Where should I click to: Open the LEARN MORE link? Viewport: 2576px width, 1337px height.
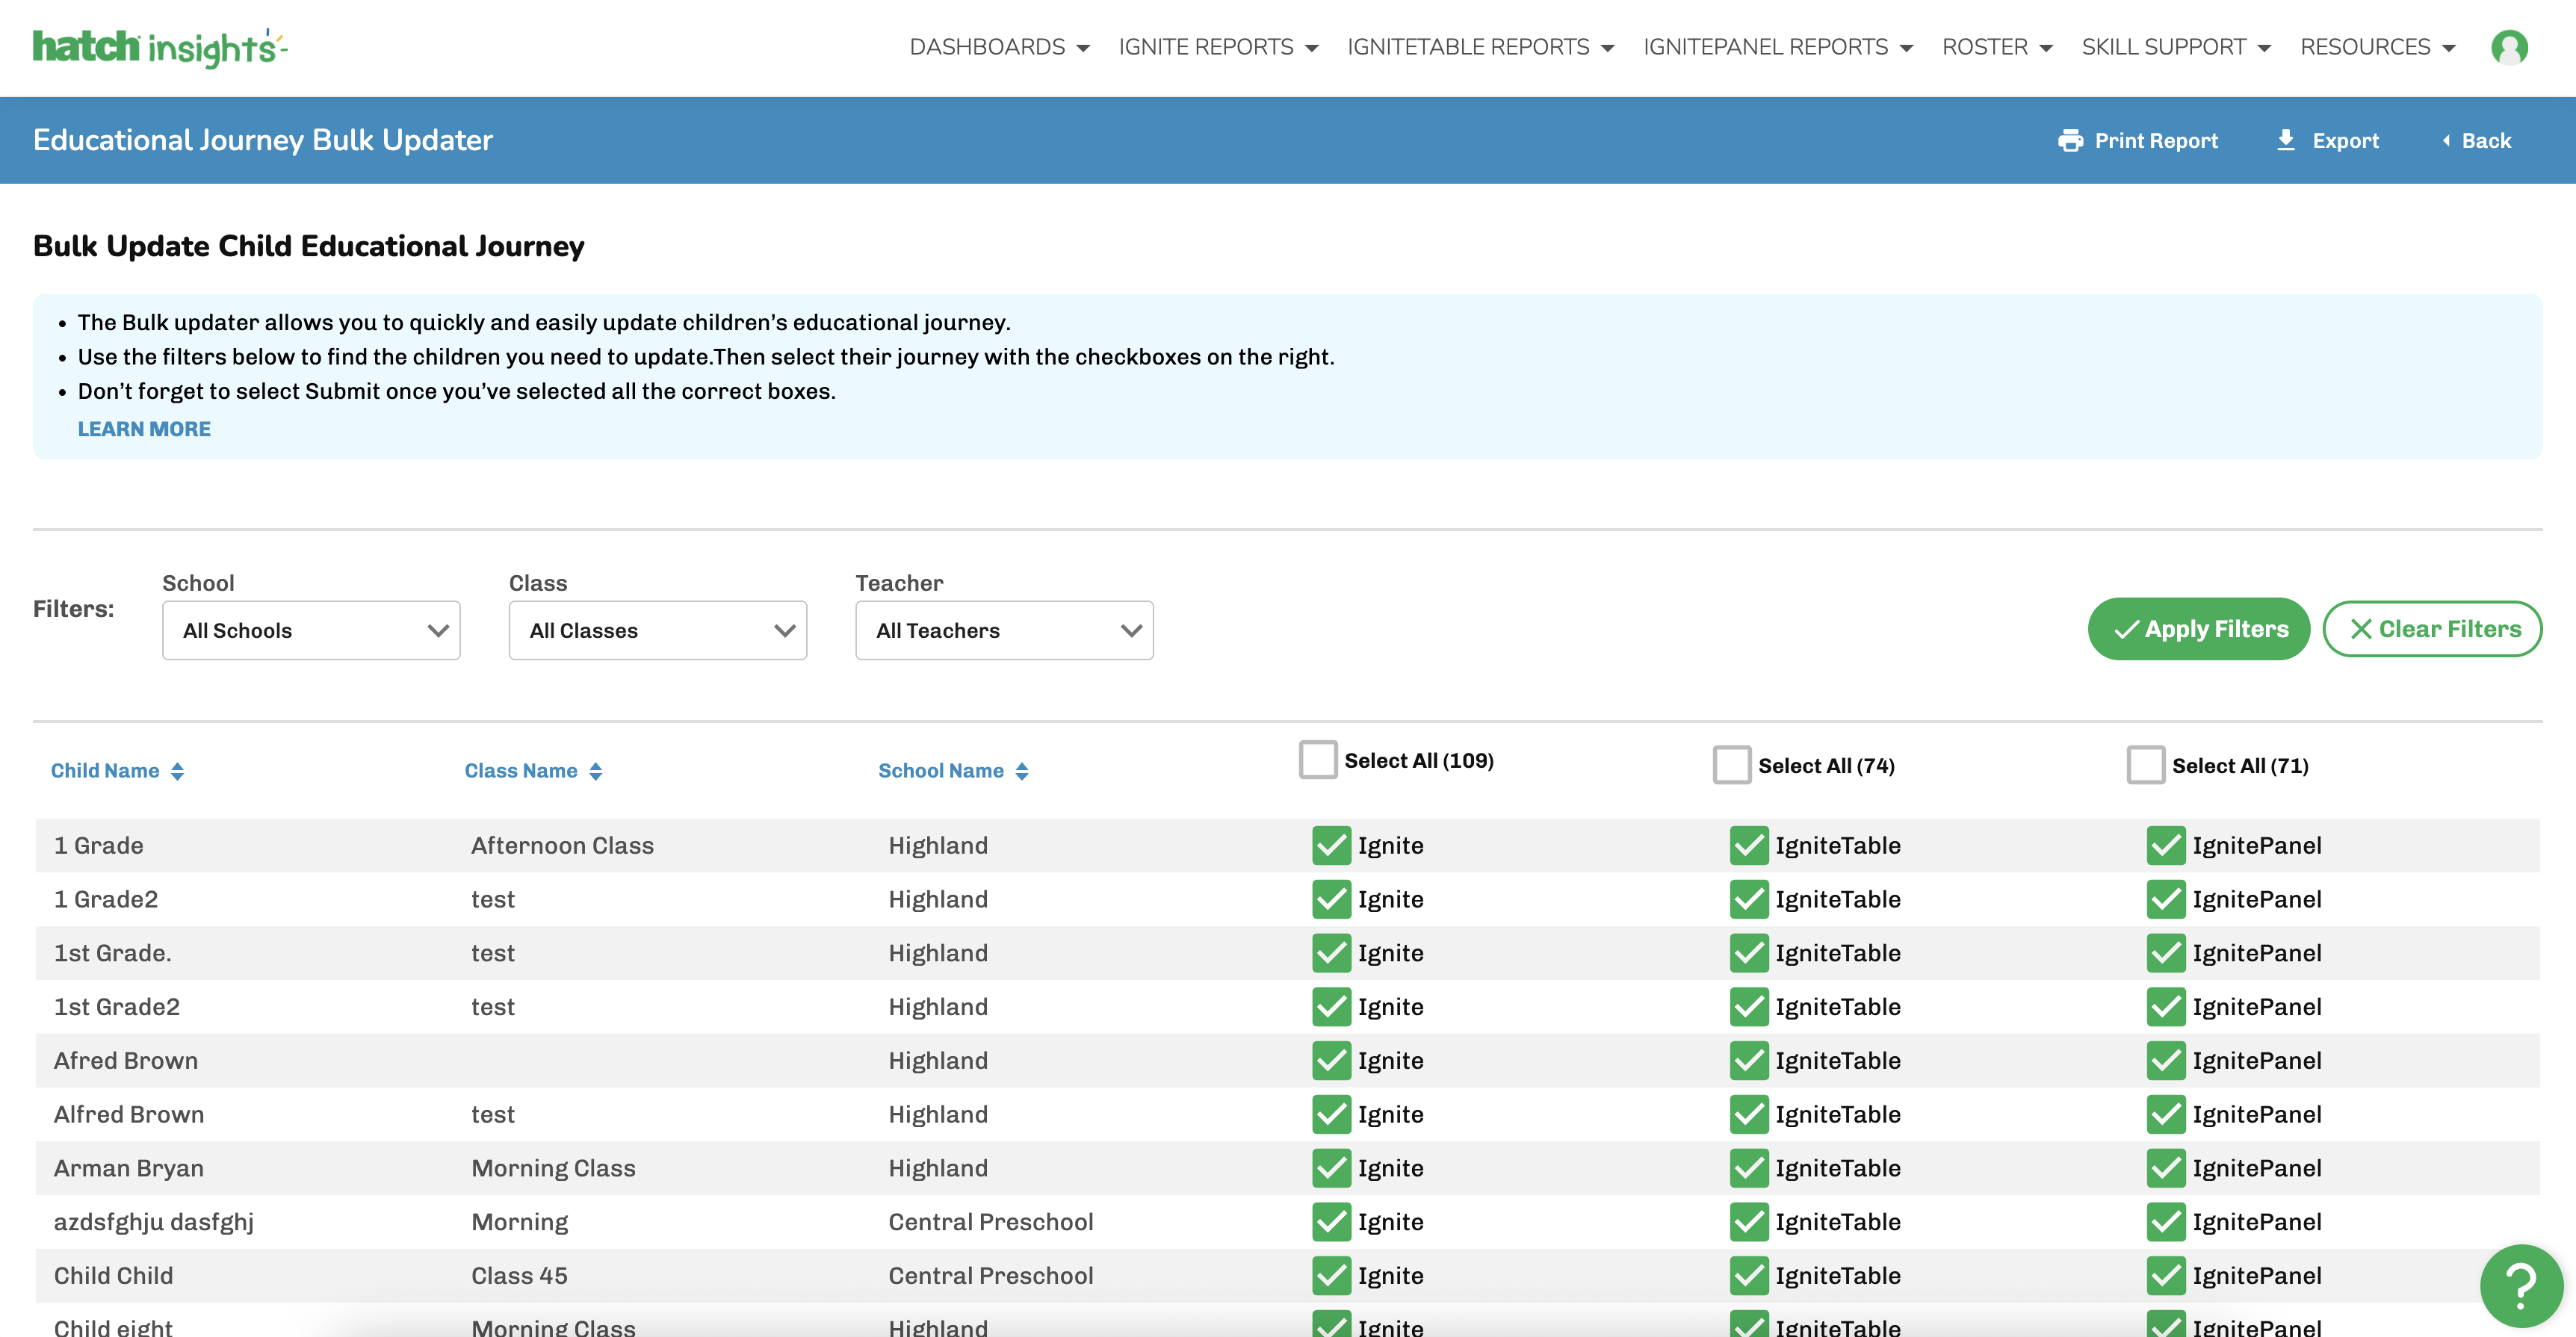click(144, 429)
